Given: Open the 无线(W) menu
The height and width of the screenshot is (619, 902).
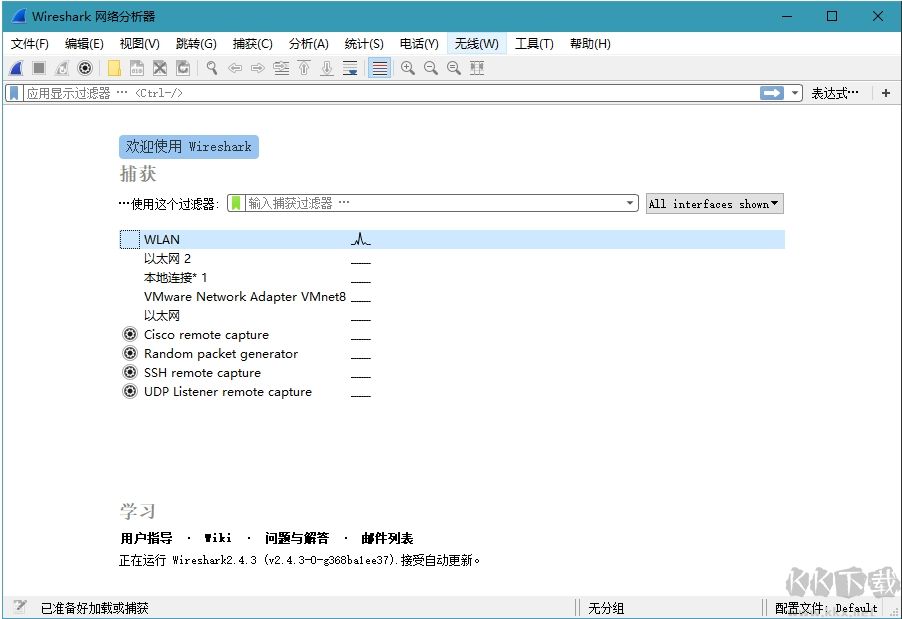Looking at the screenshot, I should [x=475, y=43].
